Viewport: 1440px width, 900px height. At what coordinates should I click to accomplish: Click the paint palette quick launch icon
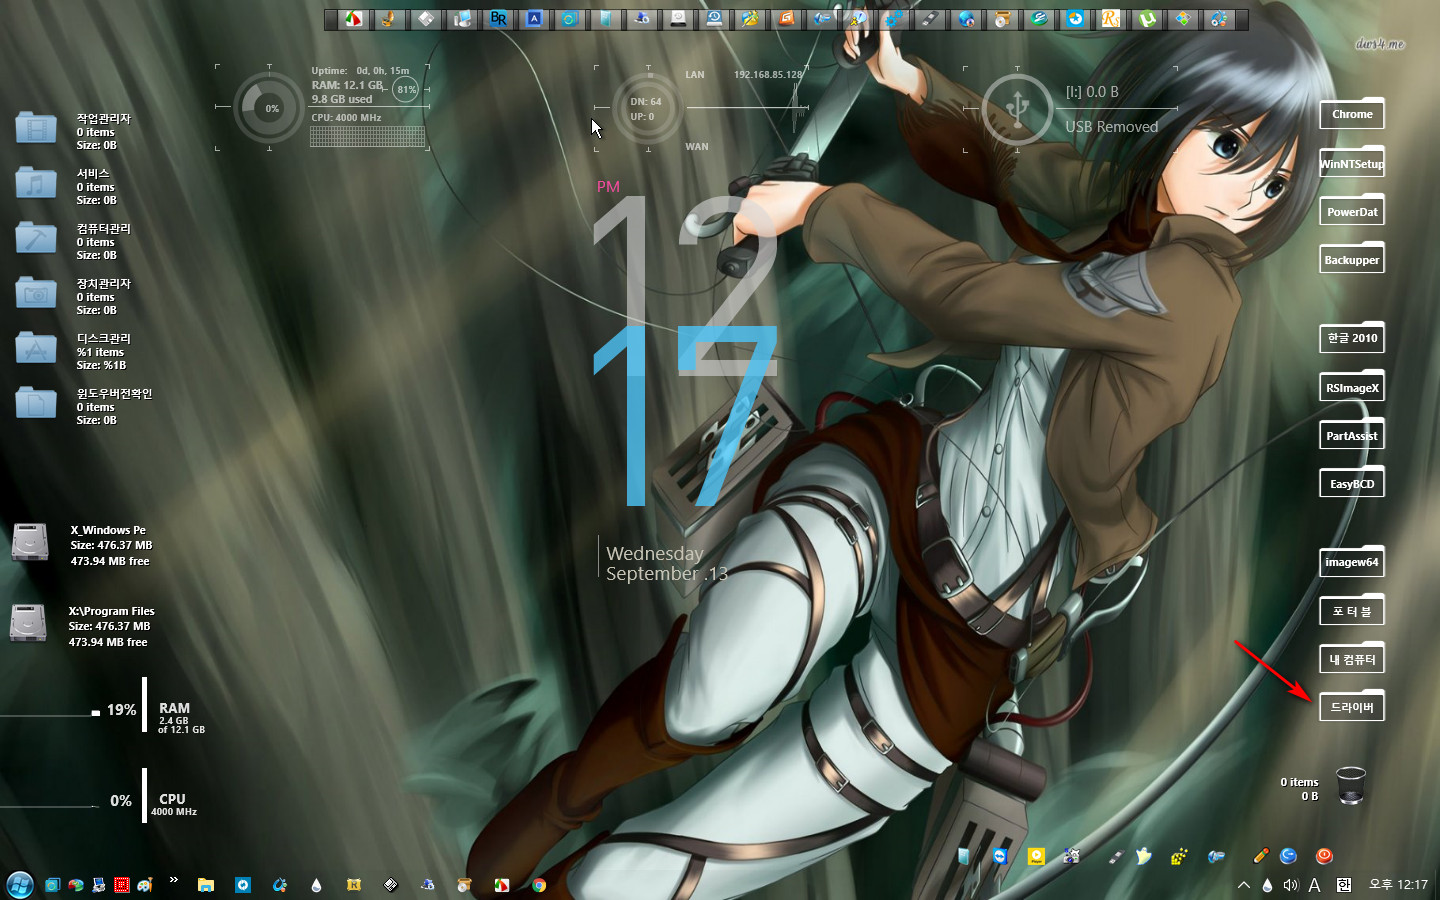pos(145,885)
